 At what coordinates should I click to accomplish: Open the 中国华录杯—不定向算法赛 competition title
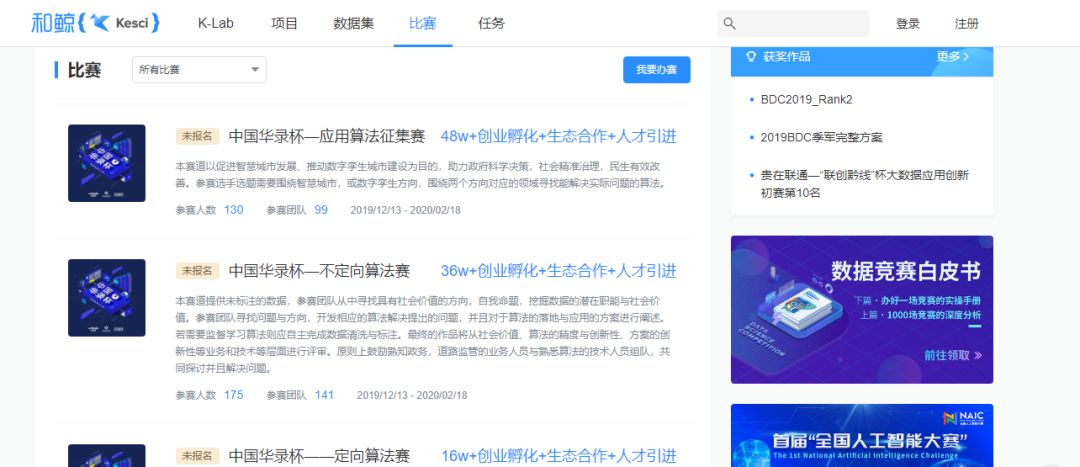[x=319, y=271]
